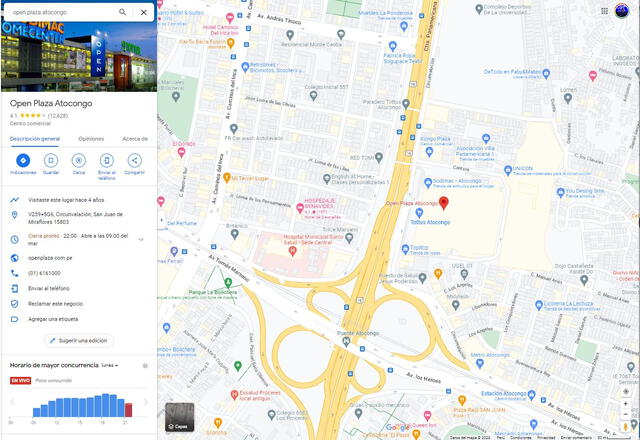Click the Guardar bookmark icon
This screenshot has height=440, width=640.
click(x=51, y=160)
